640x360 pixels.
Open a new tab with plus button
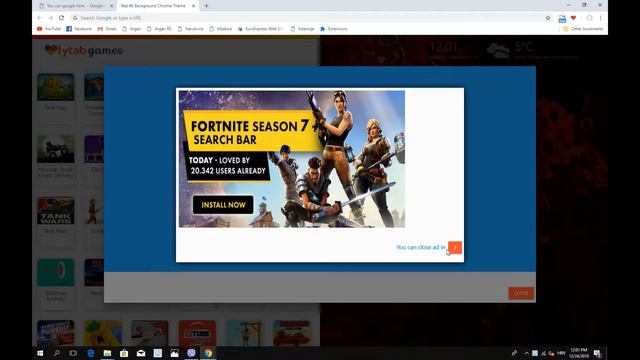[206, 6]
